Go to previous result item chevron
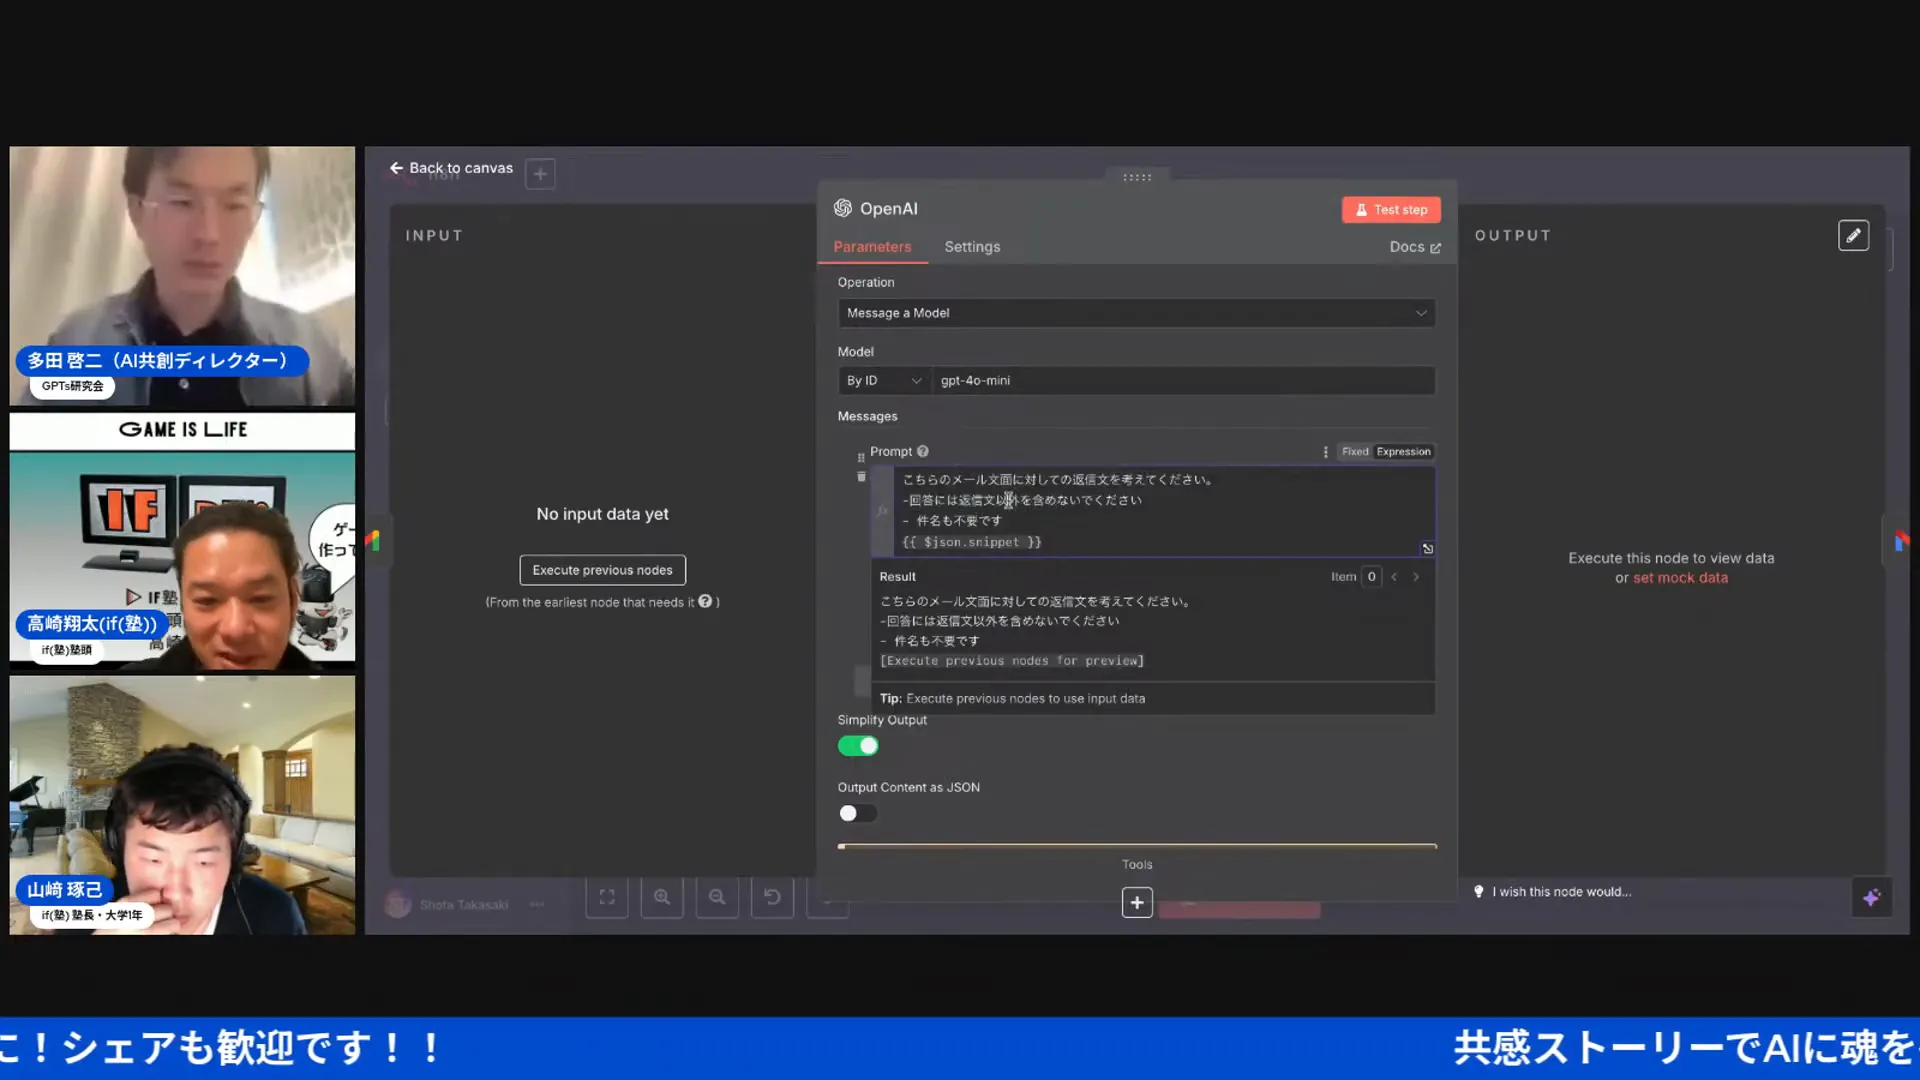This screenshot has height=1080, width=1920. point(1394,577)
